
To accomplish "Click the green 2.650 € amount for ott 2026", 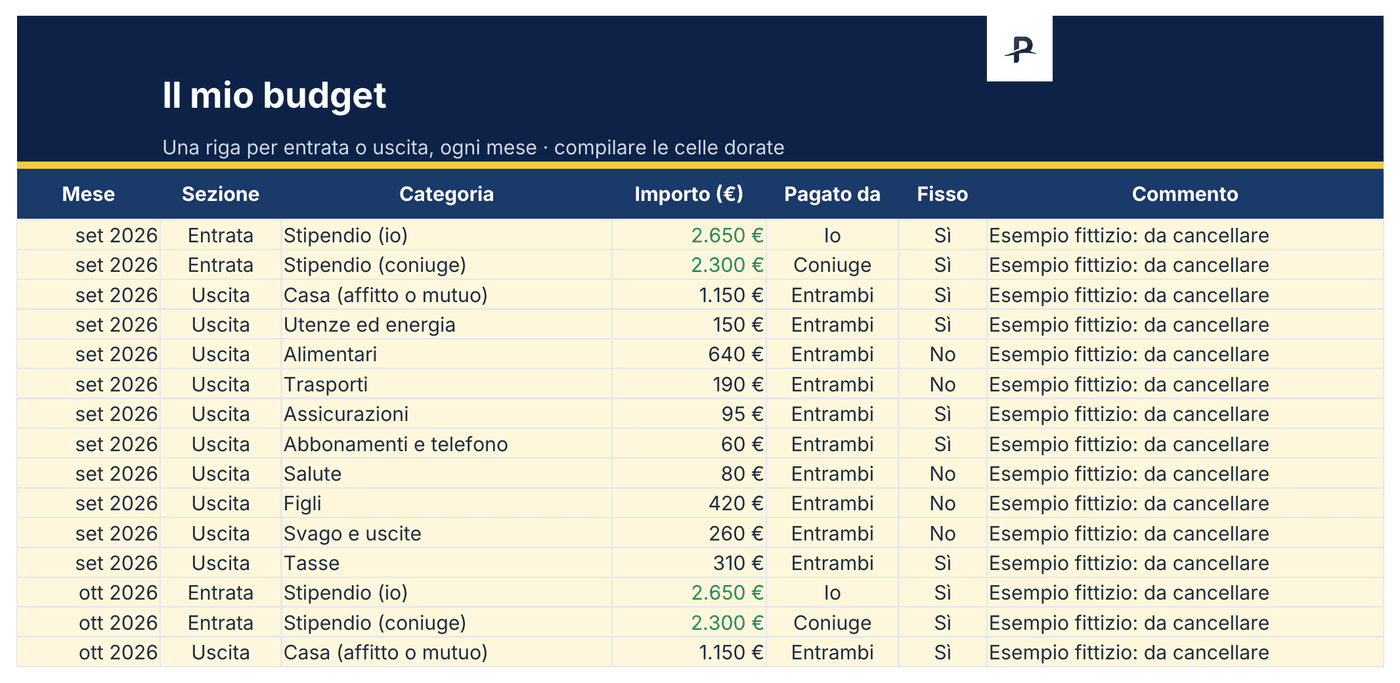I will pyautogui.click(x=689, y=593).
